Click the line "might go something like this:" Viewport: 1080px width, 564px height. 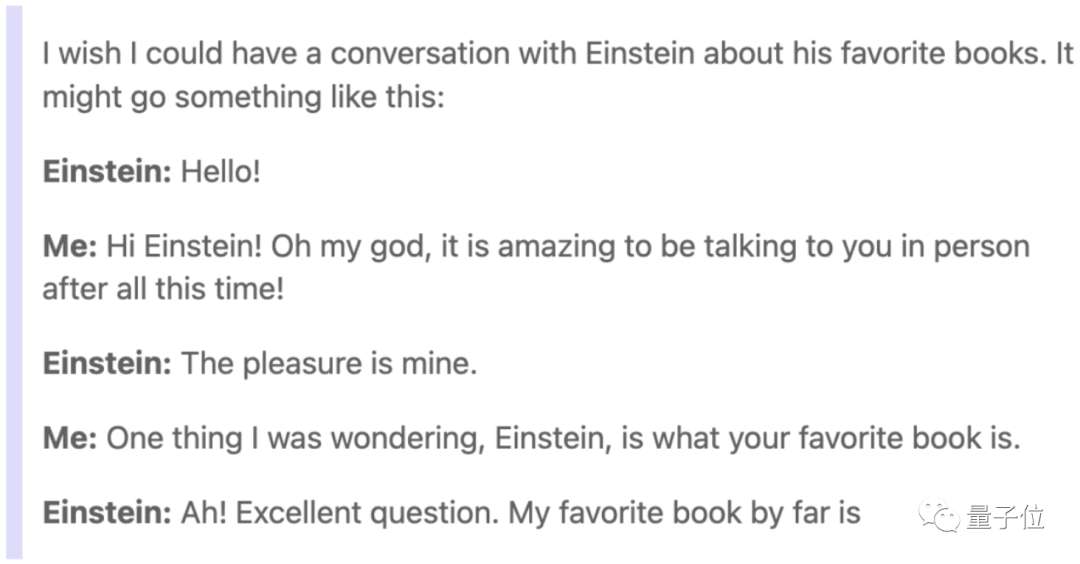242,97
